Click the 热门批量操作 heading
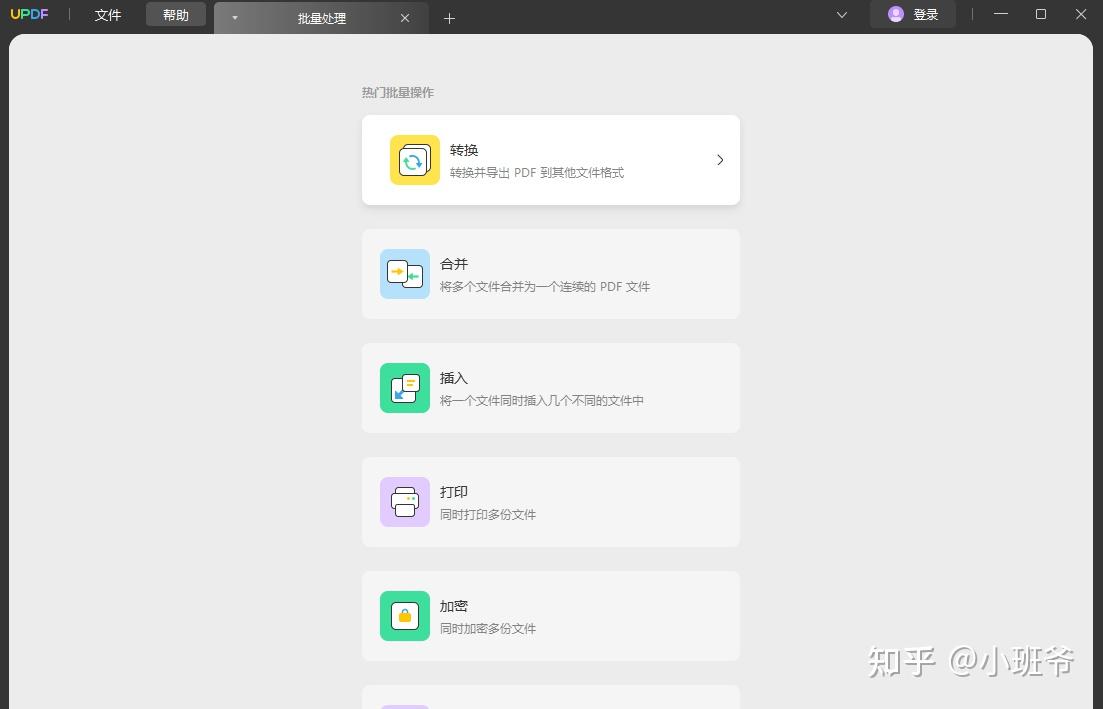This screenshot has width=1103, height=709. point(398,93)
